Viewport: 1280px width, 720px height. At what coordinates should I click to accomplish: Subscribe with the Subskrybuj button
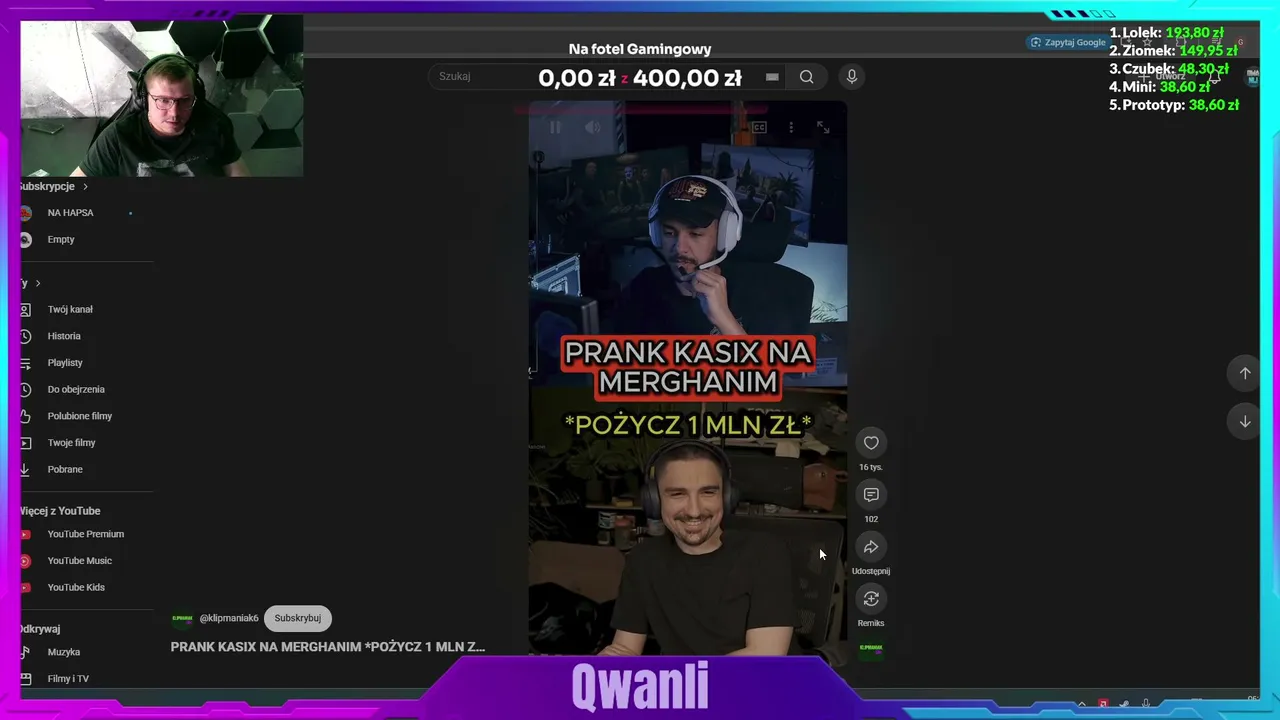click(x=298, y=618)
